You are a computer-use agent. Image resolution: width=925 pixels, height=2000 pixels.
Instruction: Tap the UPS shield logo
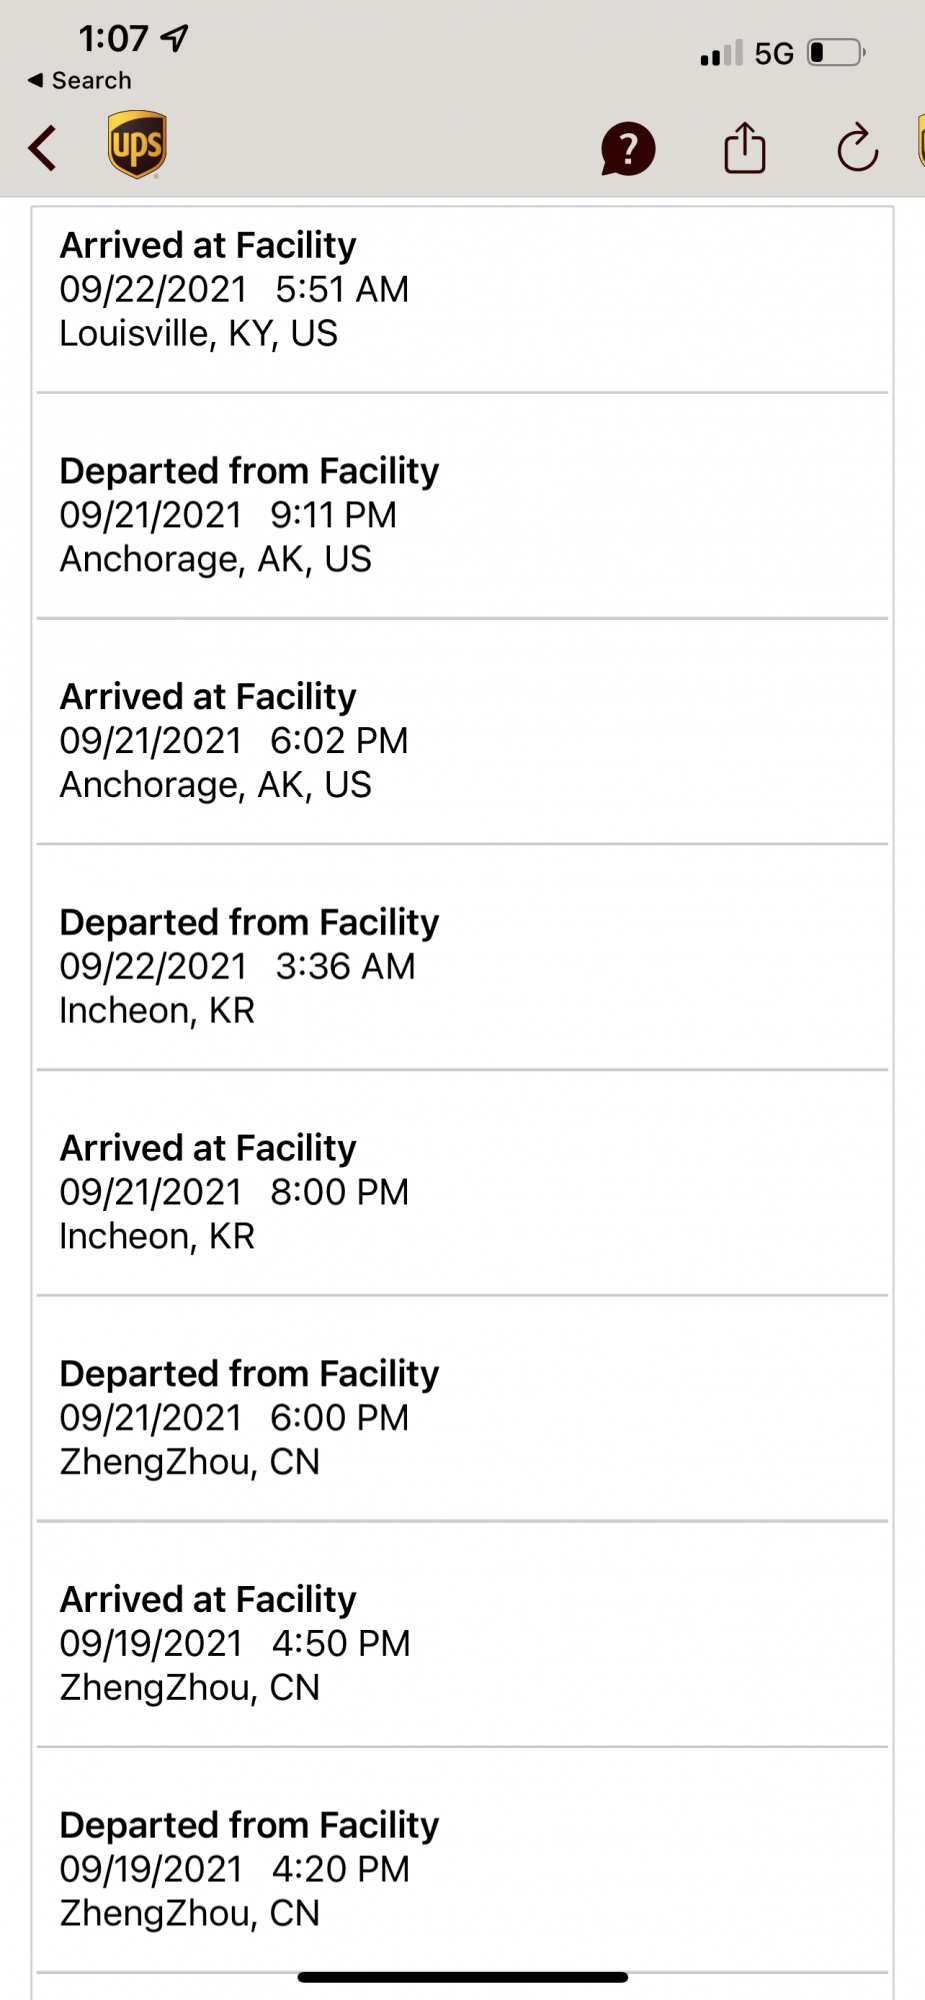coord(137,145)
